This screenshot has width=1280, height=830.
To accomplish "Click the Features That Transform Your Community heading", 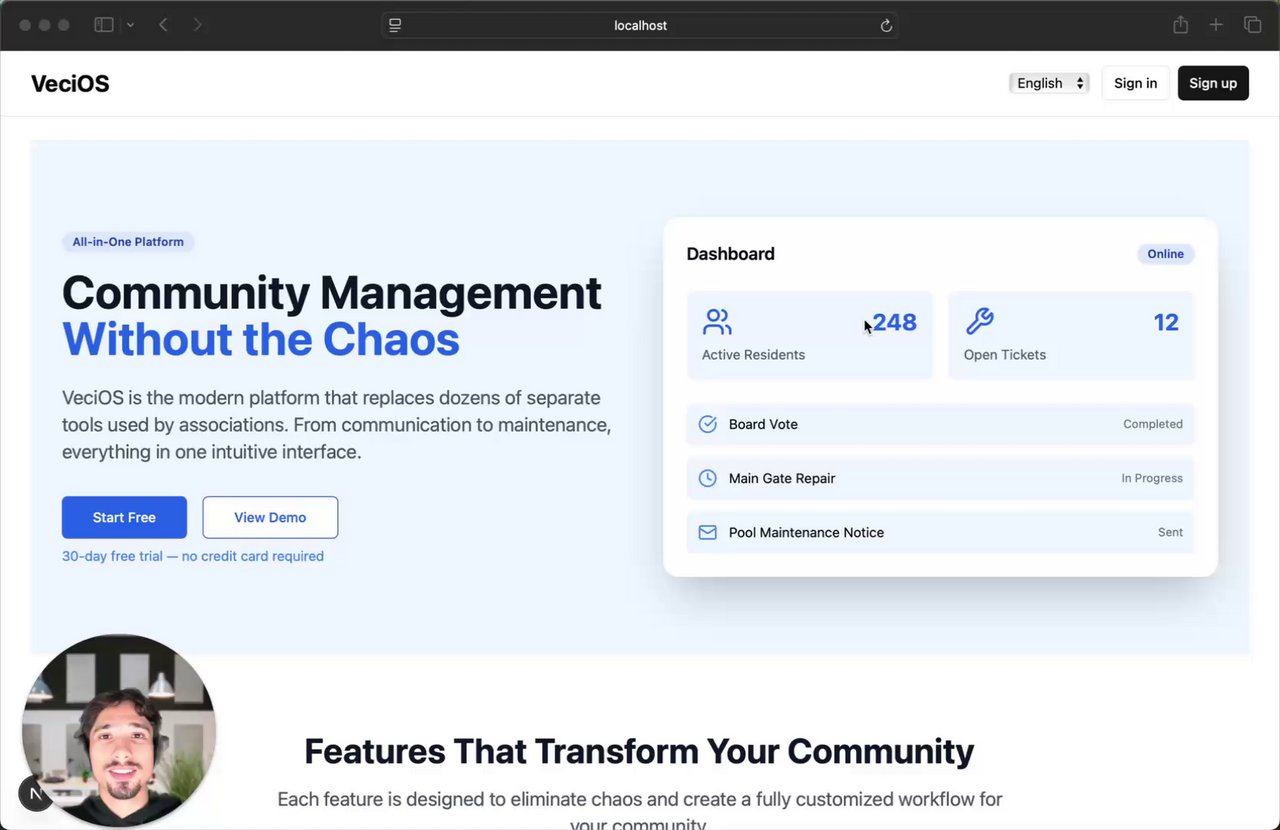I will click(639, 751).
